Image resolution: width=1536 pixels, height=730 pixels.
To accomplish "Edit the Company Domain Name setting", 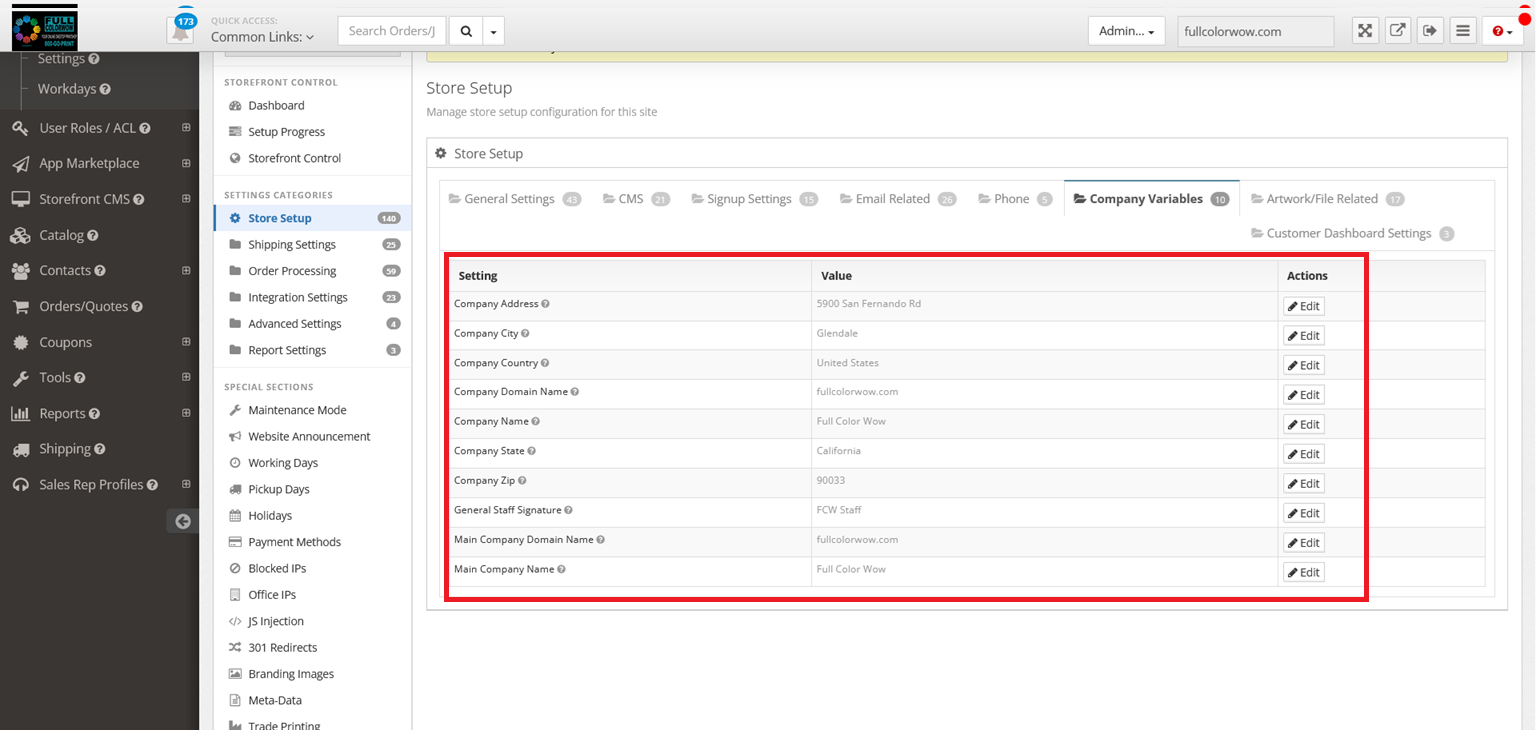I will click(1304, 394).
